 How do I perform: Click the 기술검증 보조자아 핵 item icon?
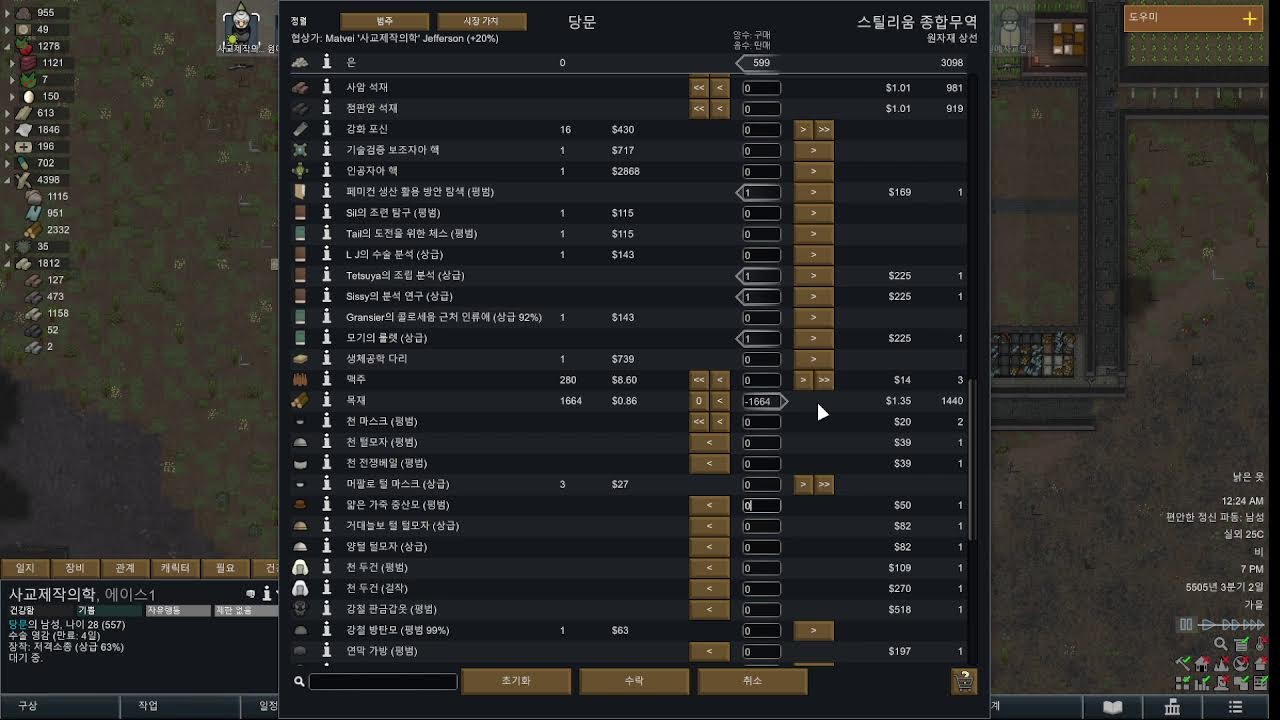coord(300,150)
